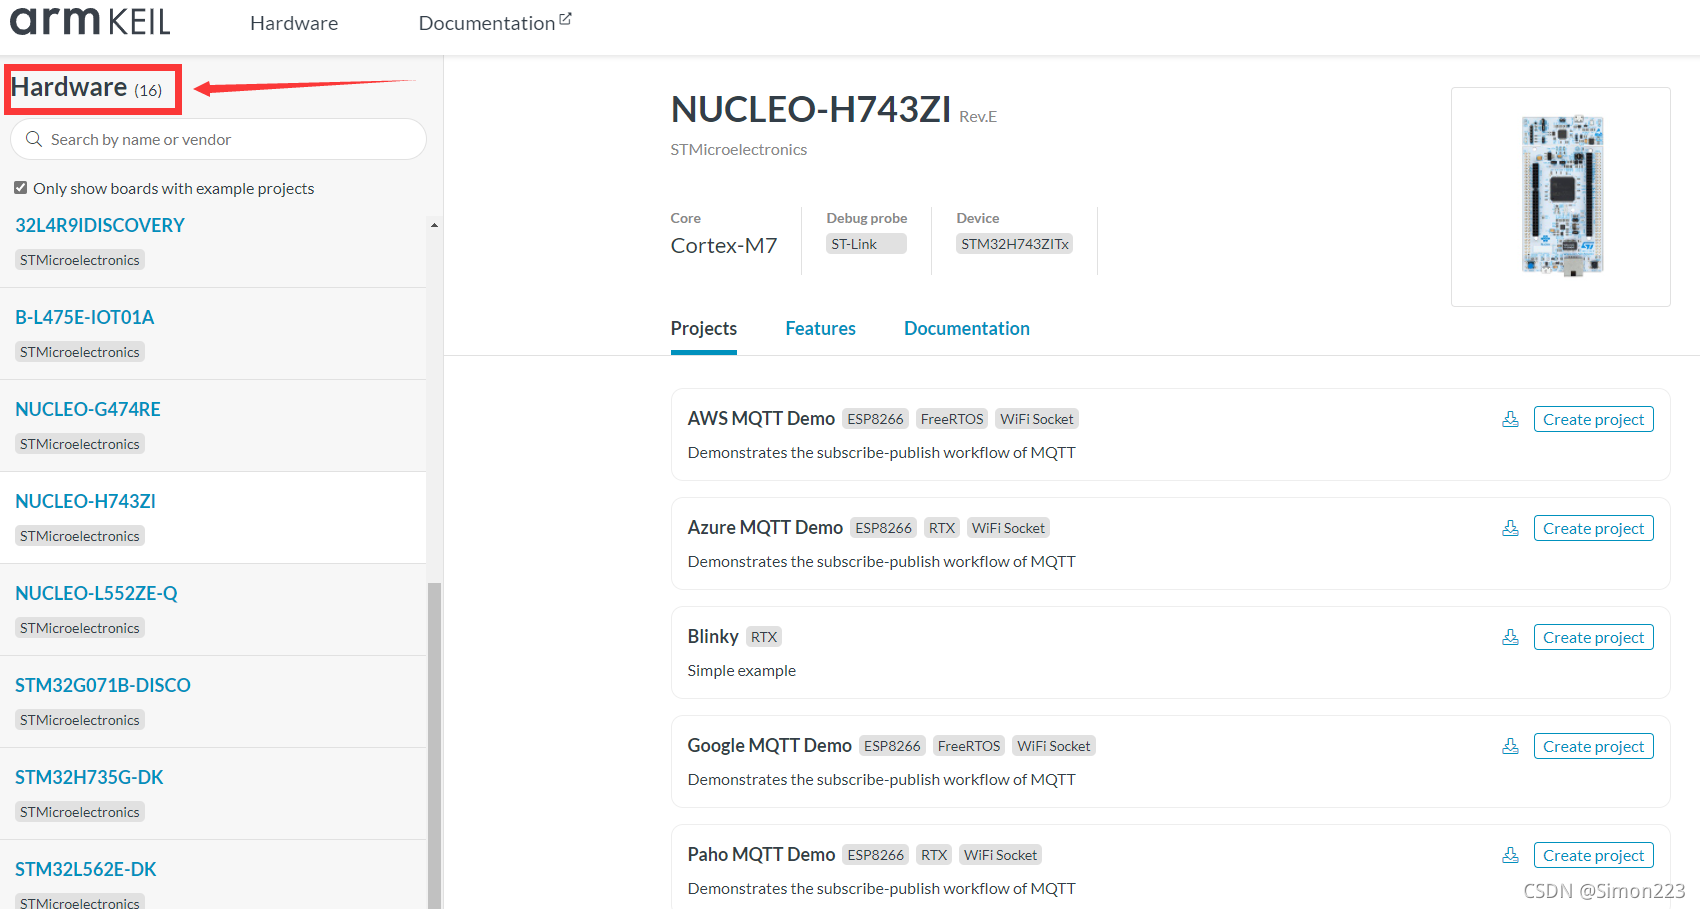Image resolution: width=1700 pixels, height=909 pixels.
Task: Click the Hardware (16) sidebar heading
Action: [87, 88]
